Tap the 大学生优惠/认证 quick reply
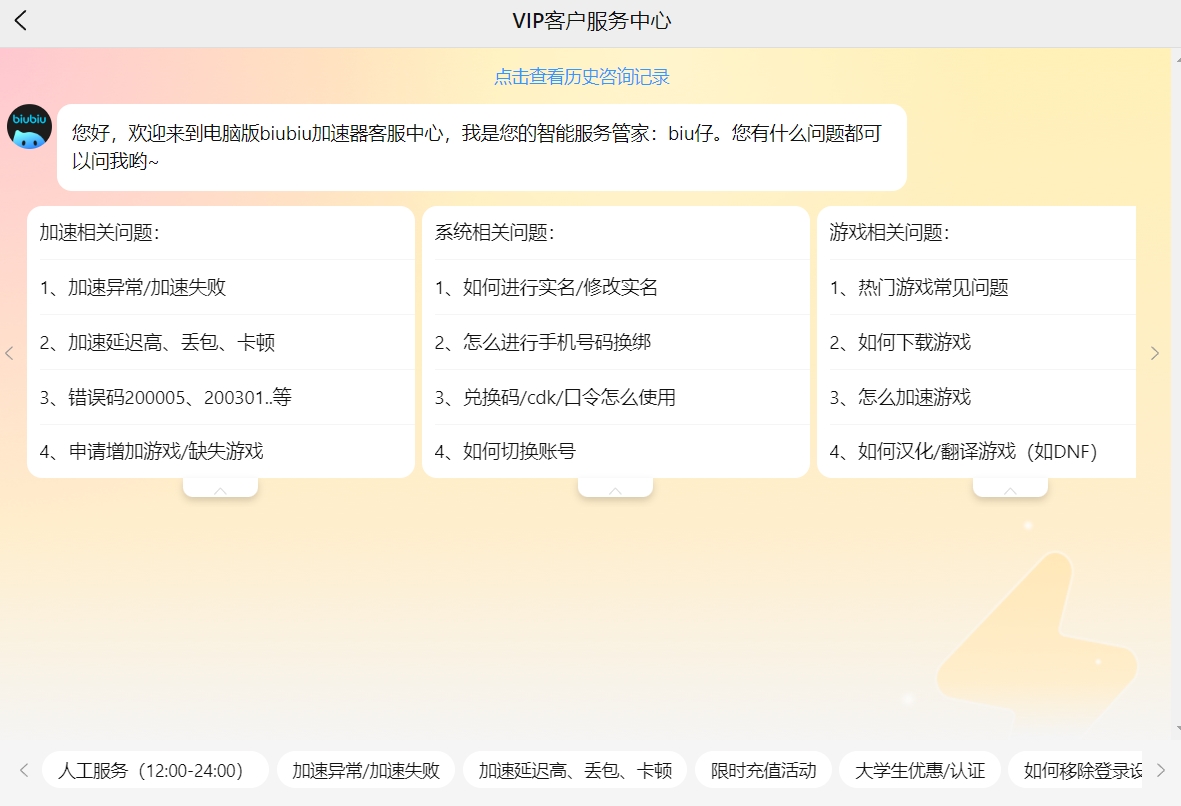 click(x=919, y=770)
